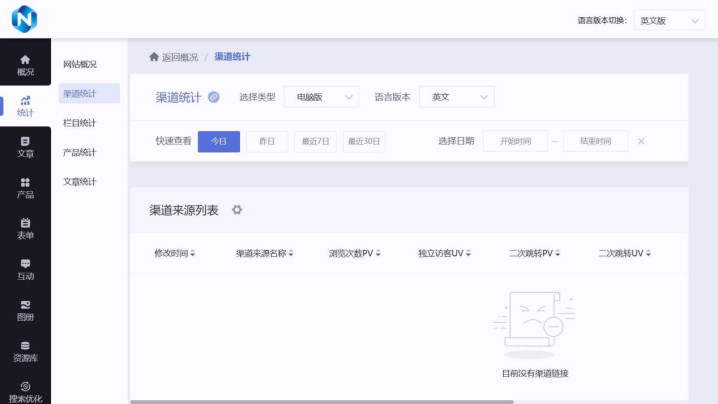Click the help icon next to 渠道统计

point(213,97)
